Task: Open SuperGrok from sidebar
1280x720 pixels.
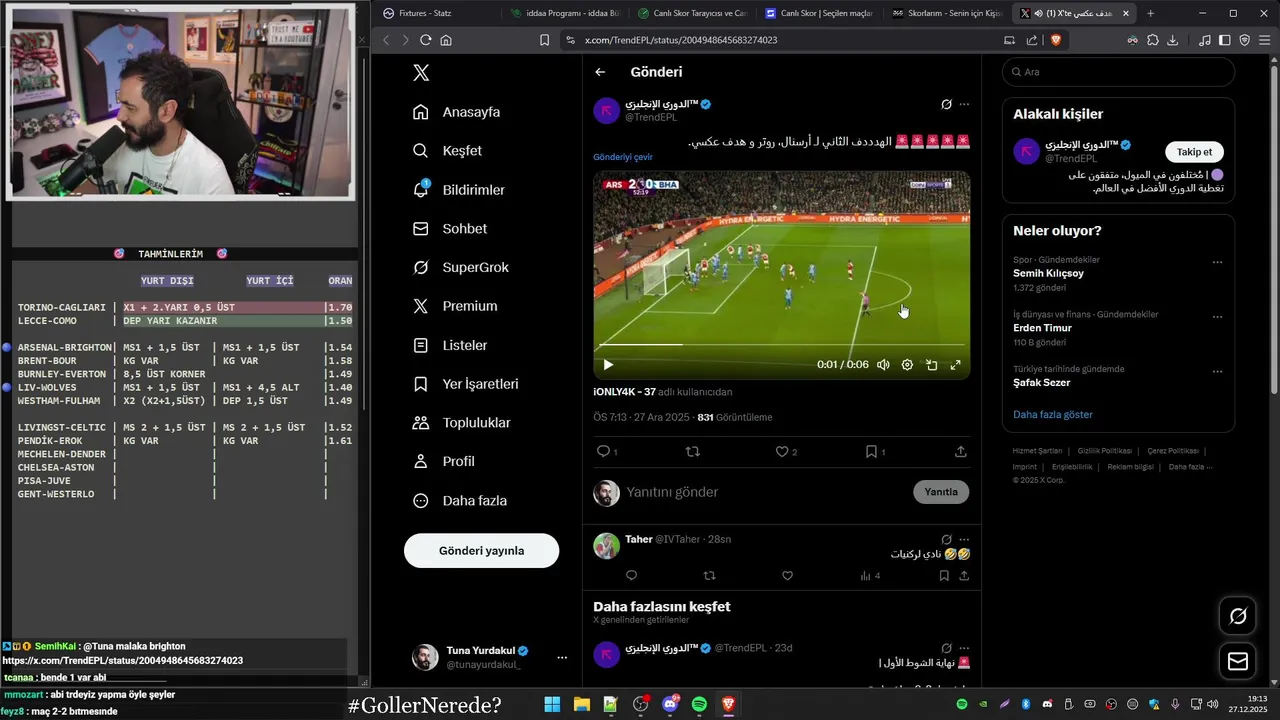Action: [461, 268]
